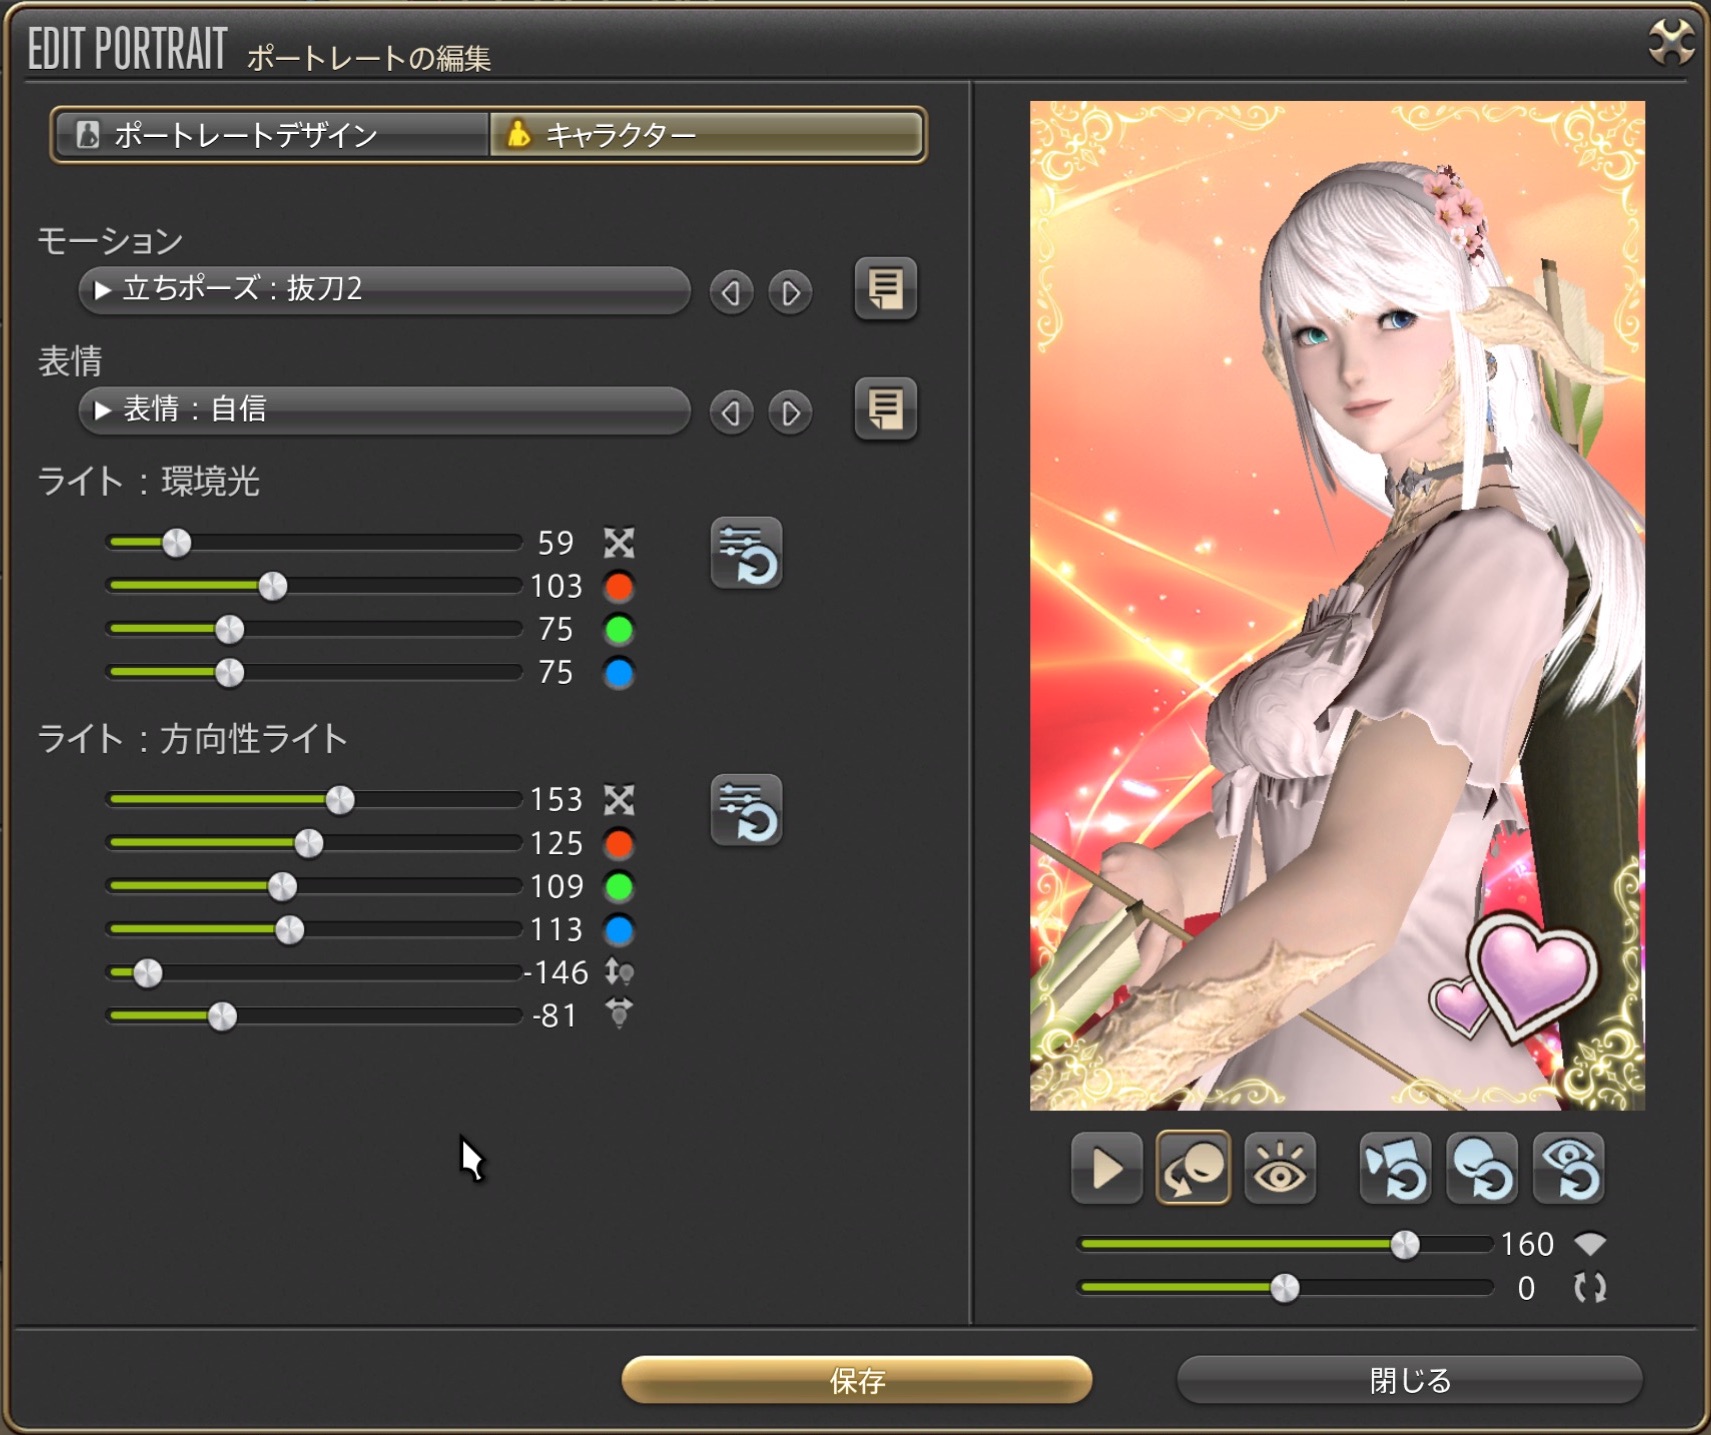Click the ambient brightness value 59
This screenshot has height=1435, width=1711.
(555, 543)
